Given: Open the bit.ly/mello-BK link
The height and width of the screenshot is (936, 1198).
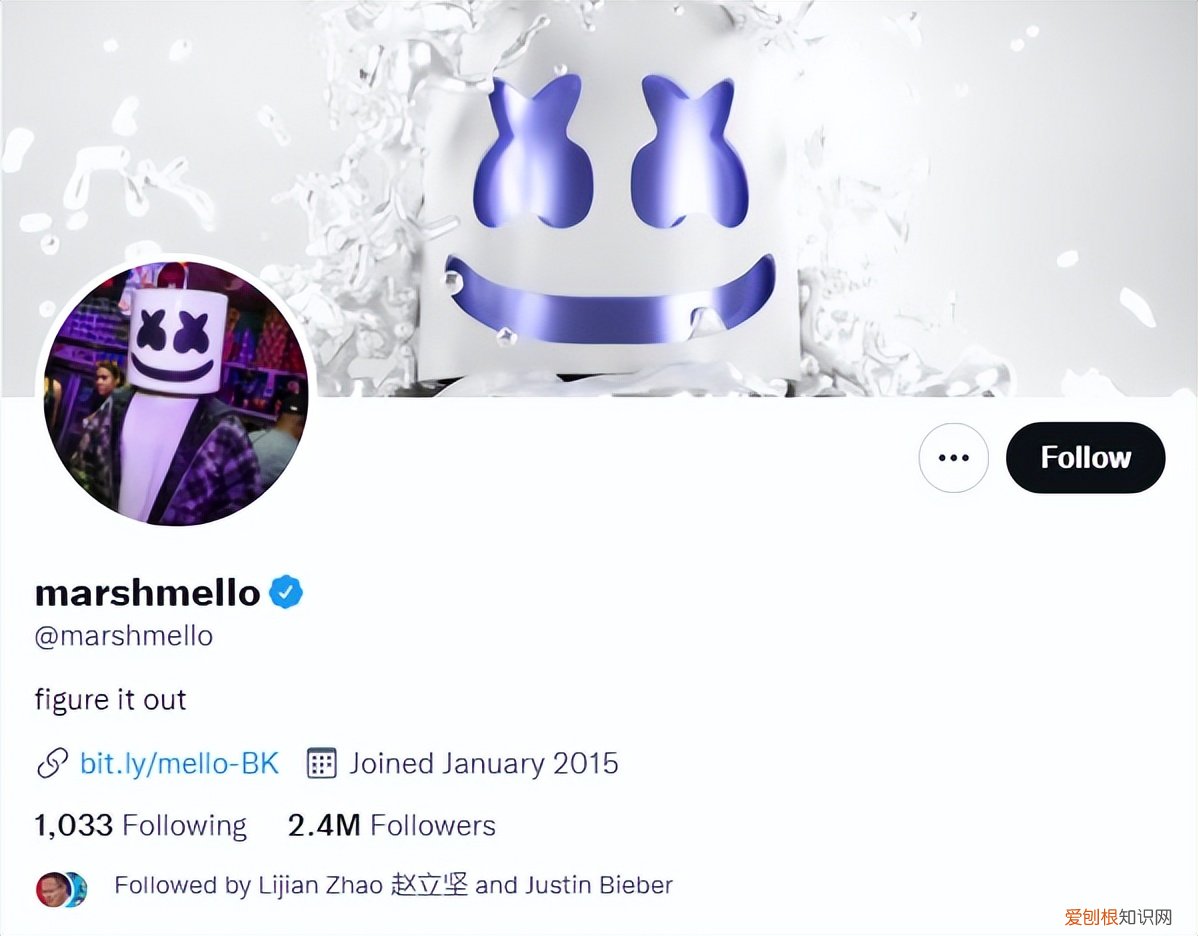Looking at the screenshot, I should 180,763.
